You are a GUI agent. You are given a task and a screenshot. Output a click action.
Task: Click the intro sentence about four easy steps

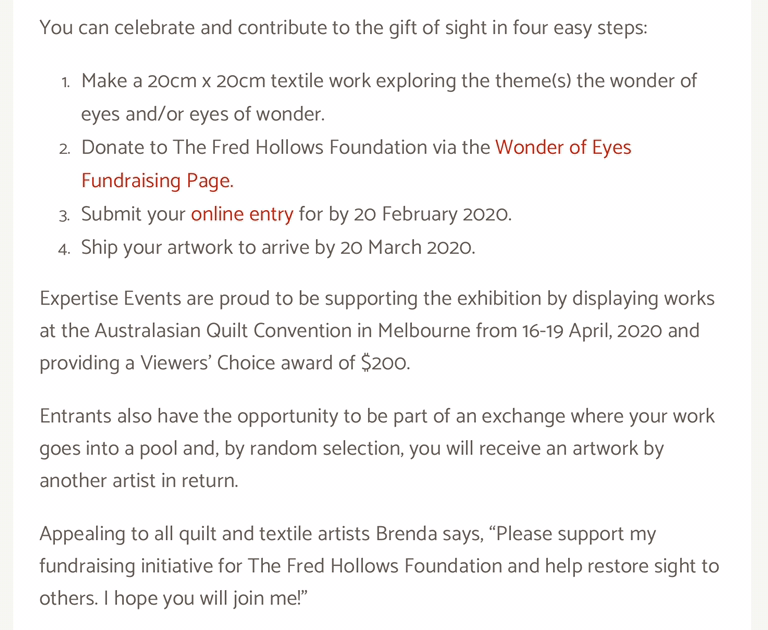[x=343, y=27]
